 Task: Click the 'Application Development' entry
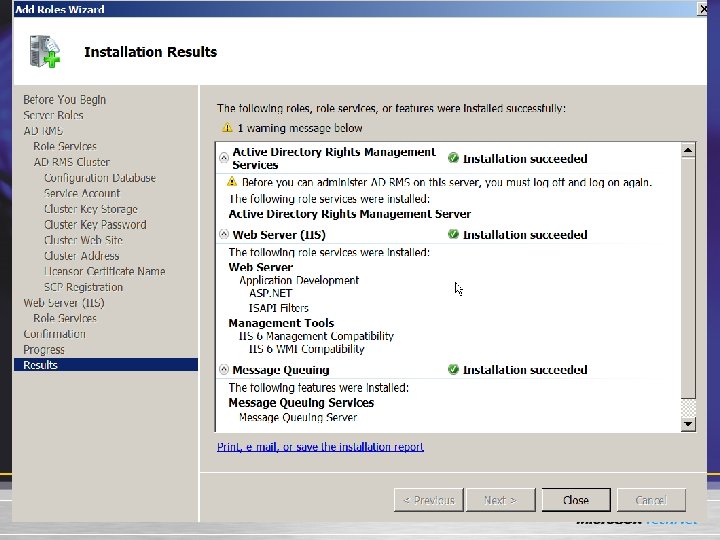(299, 280)
